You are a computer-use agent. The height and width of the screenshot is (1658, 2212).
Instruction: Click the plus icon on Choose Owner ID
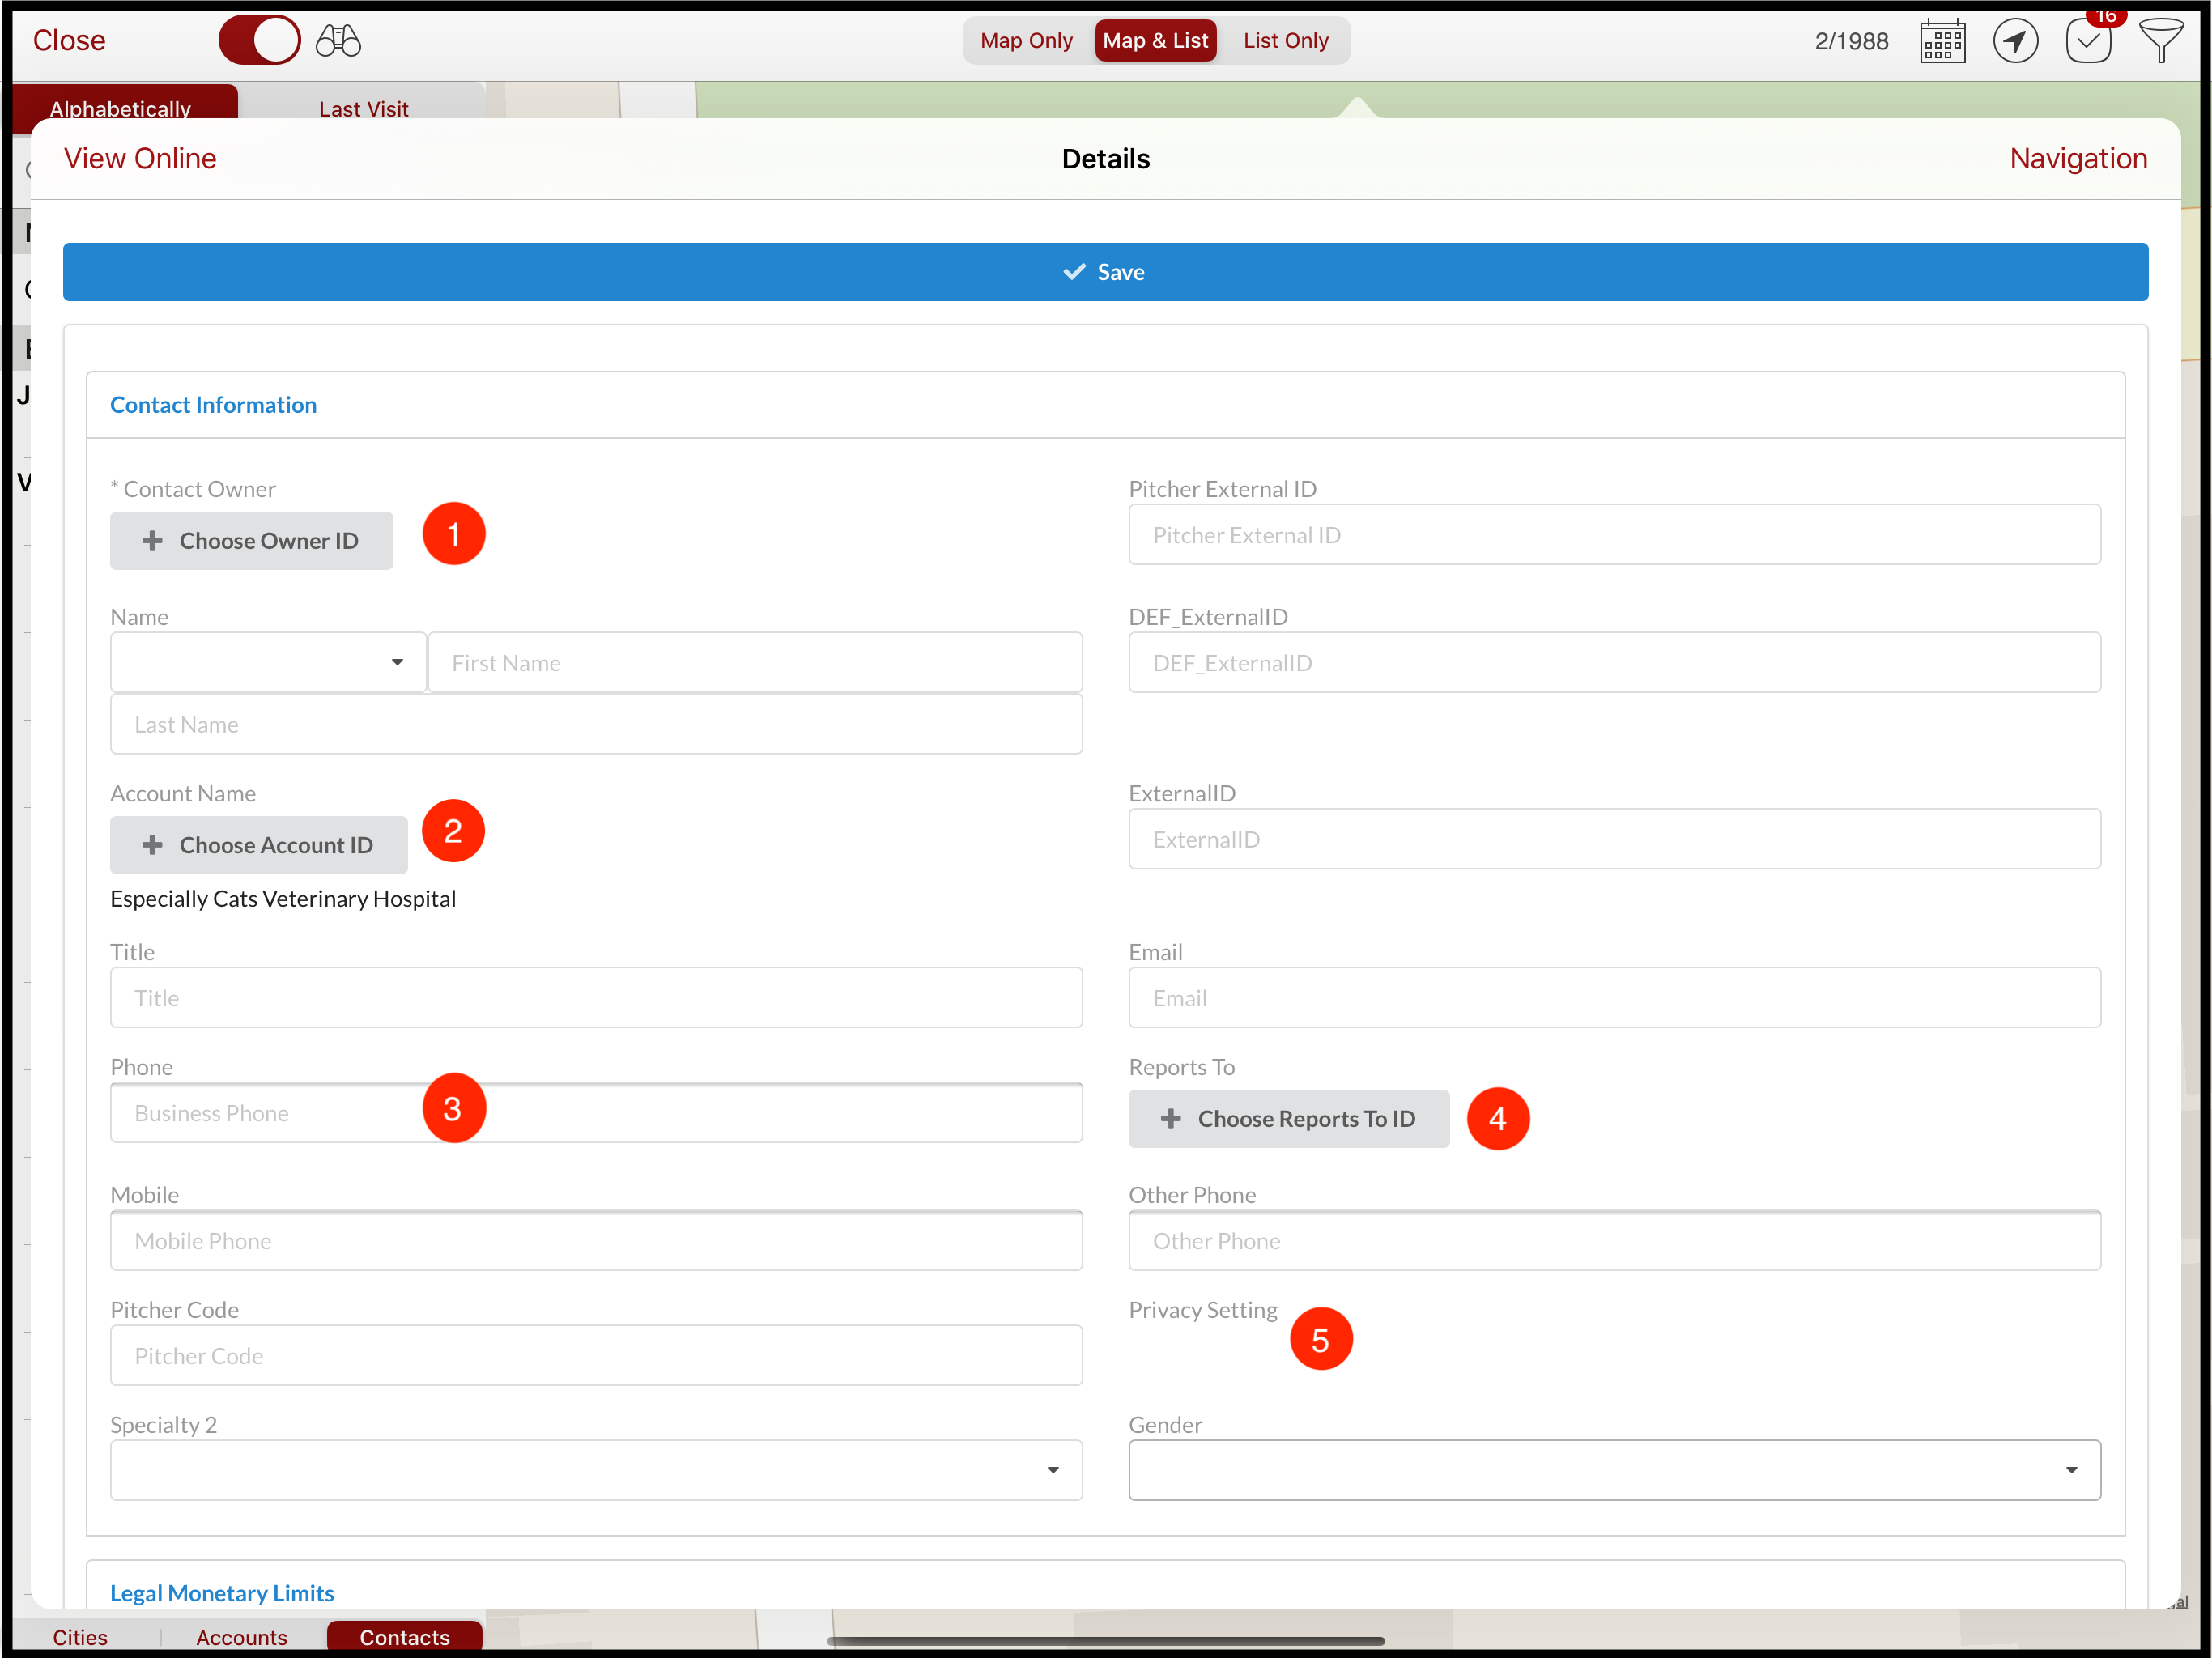[x=152, y=540]
